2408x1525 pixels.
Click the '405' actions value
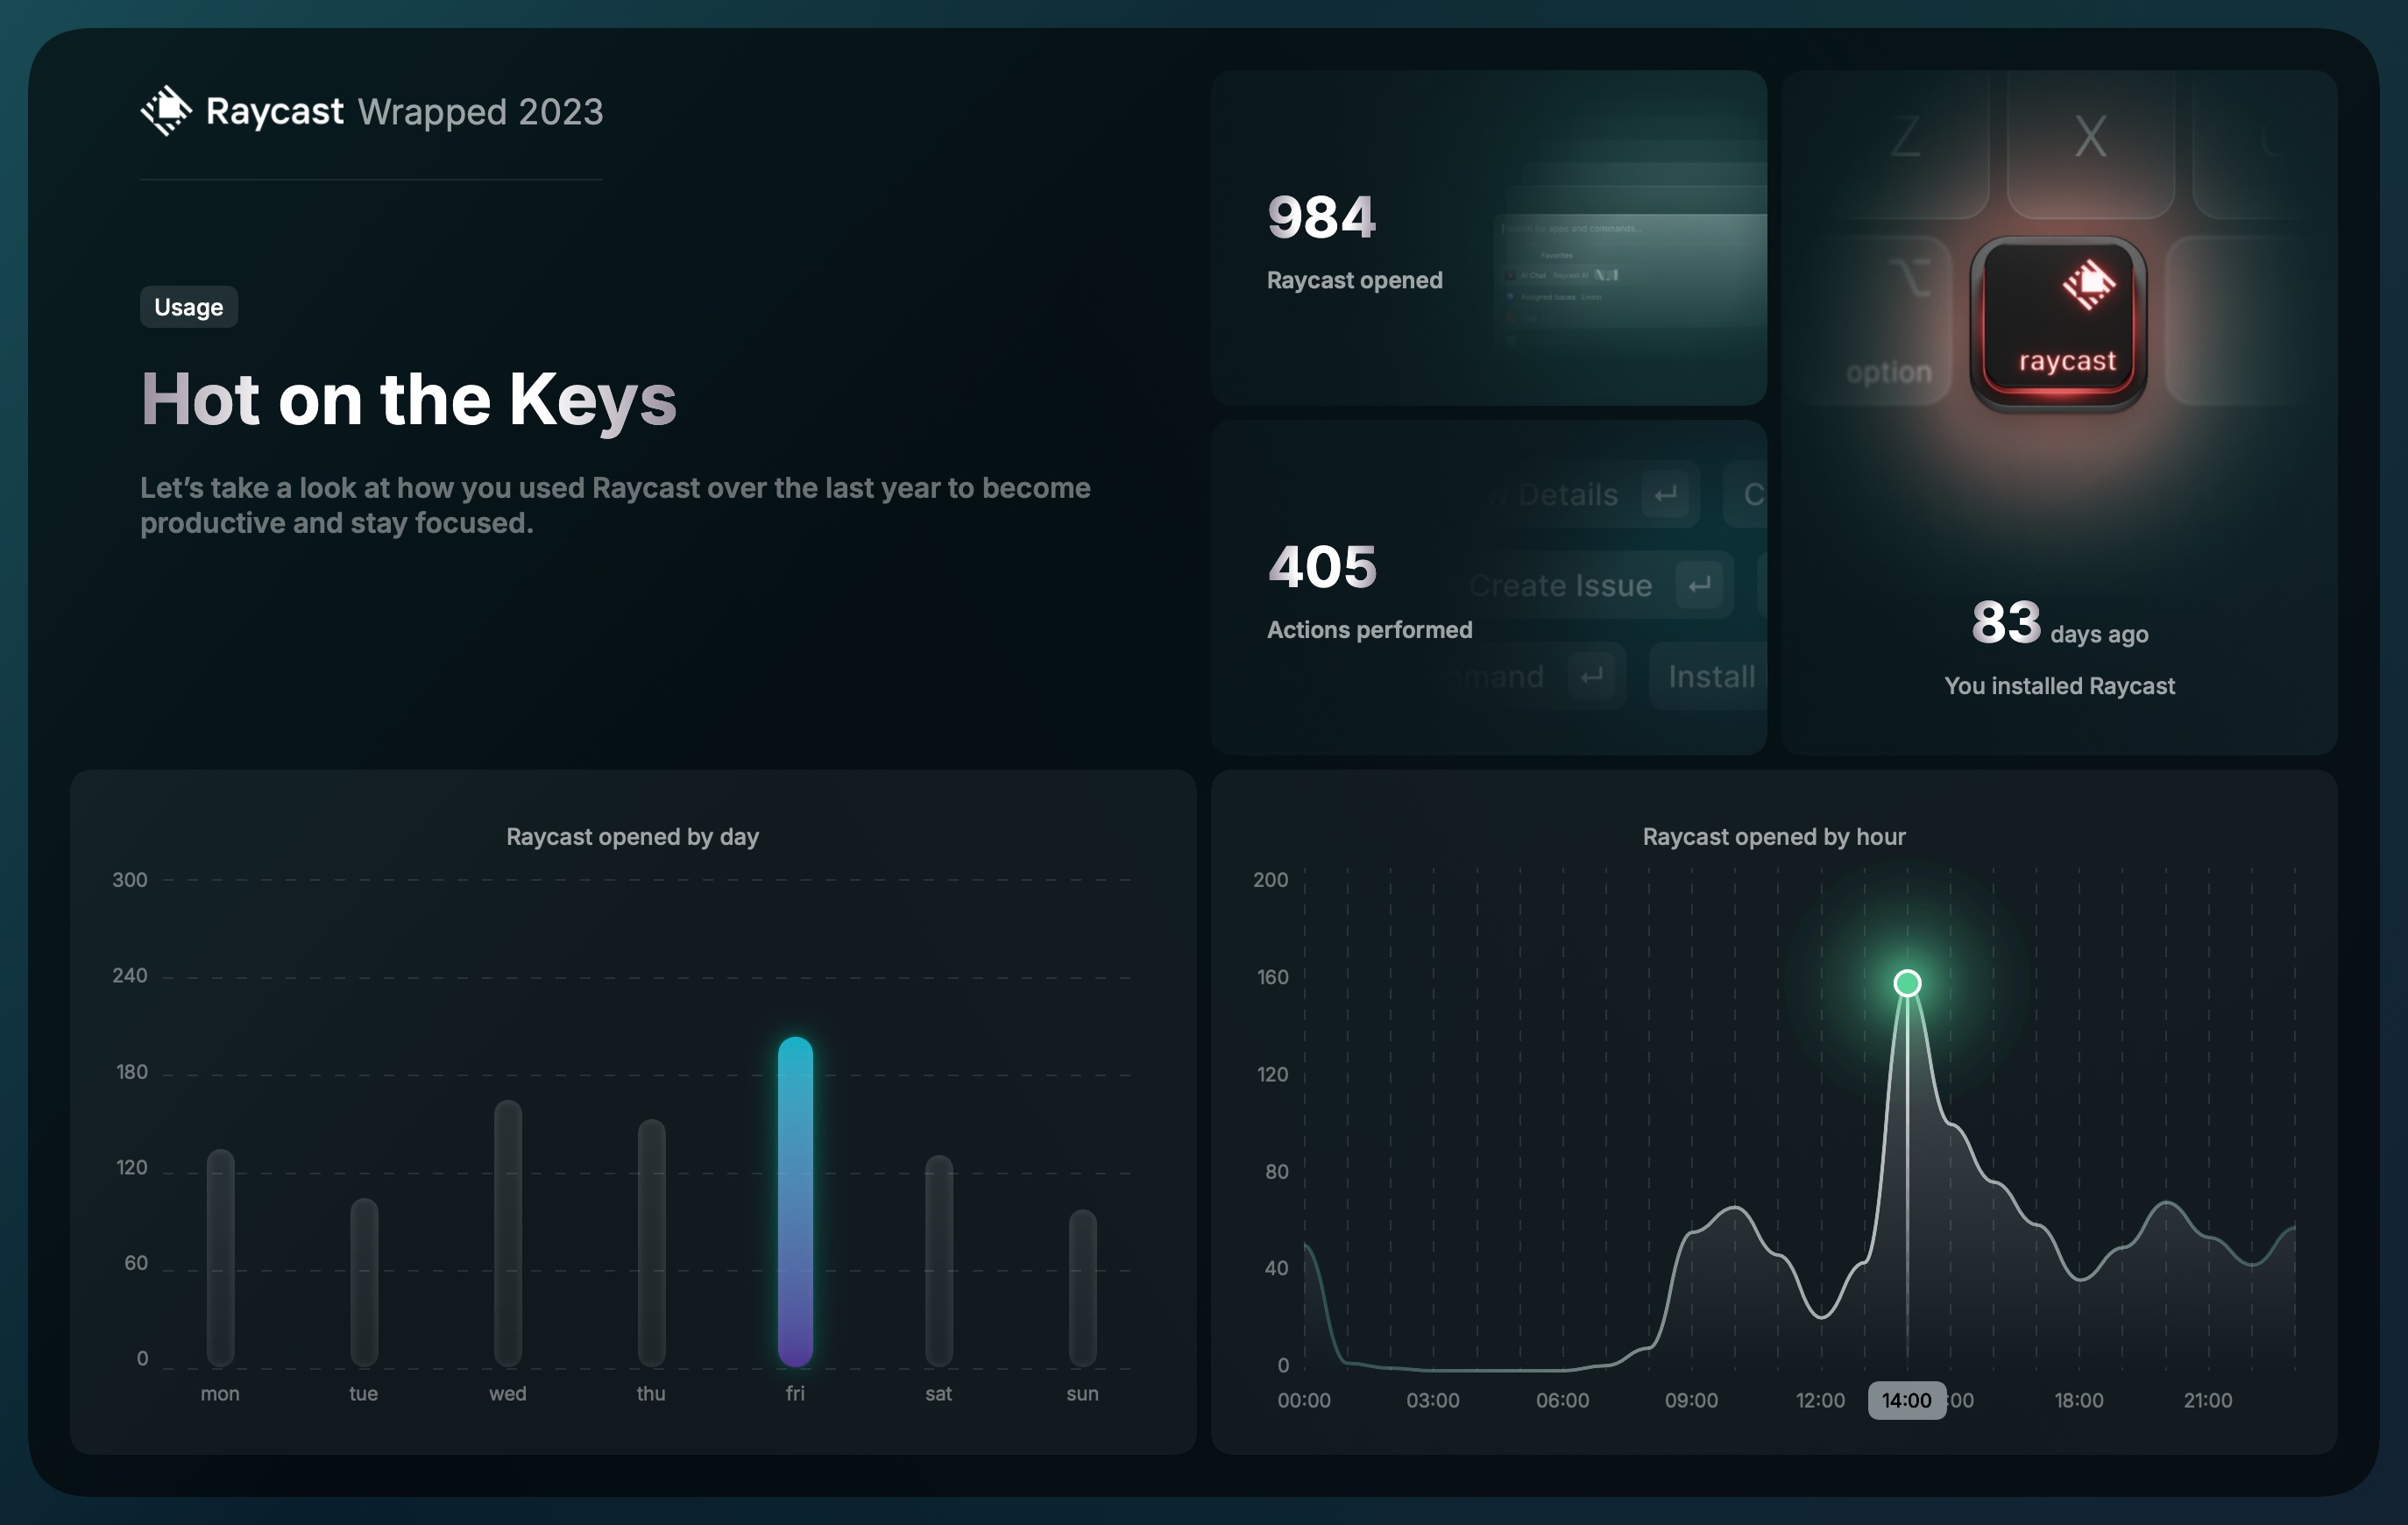[1322, 566]
